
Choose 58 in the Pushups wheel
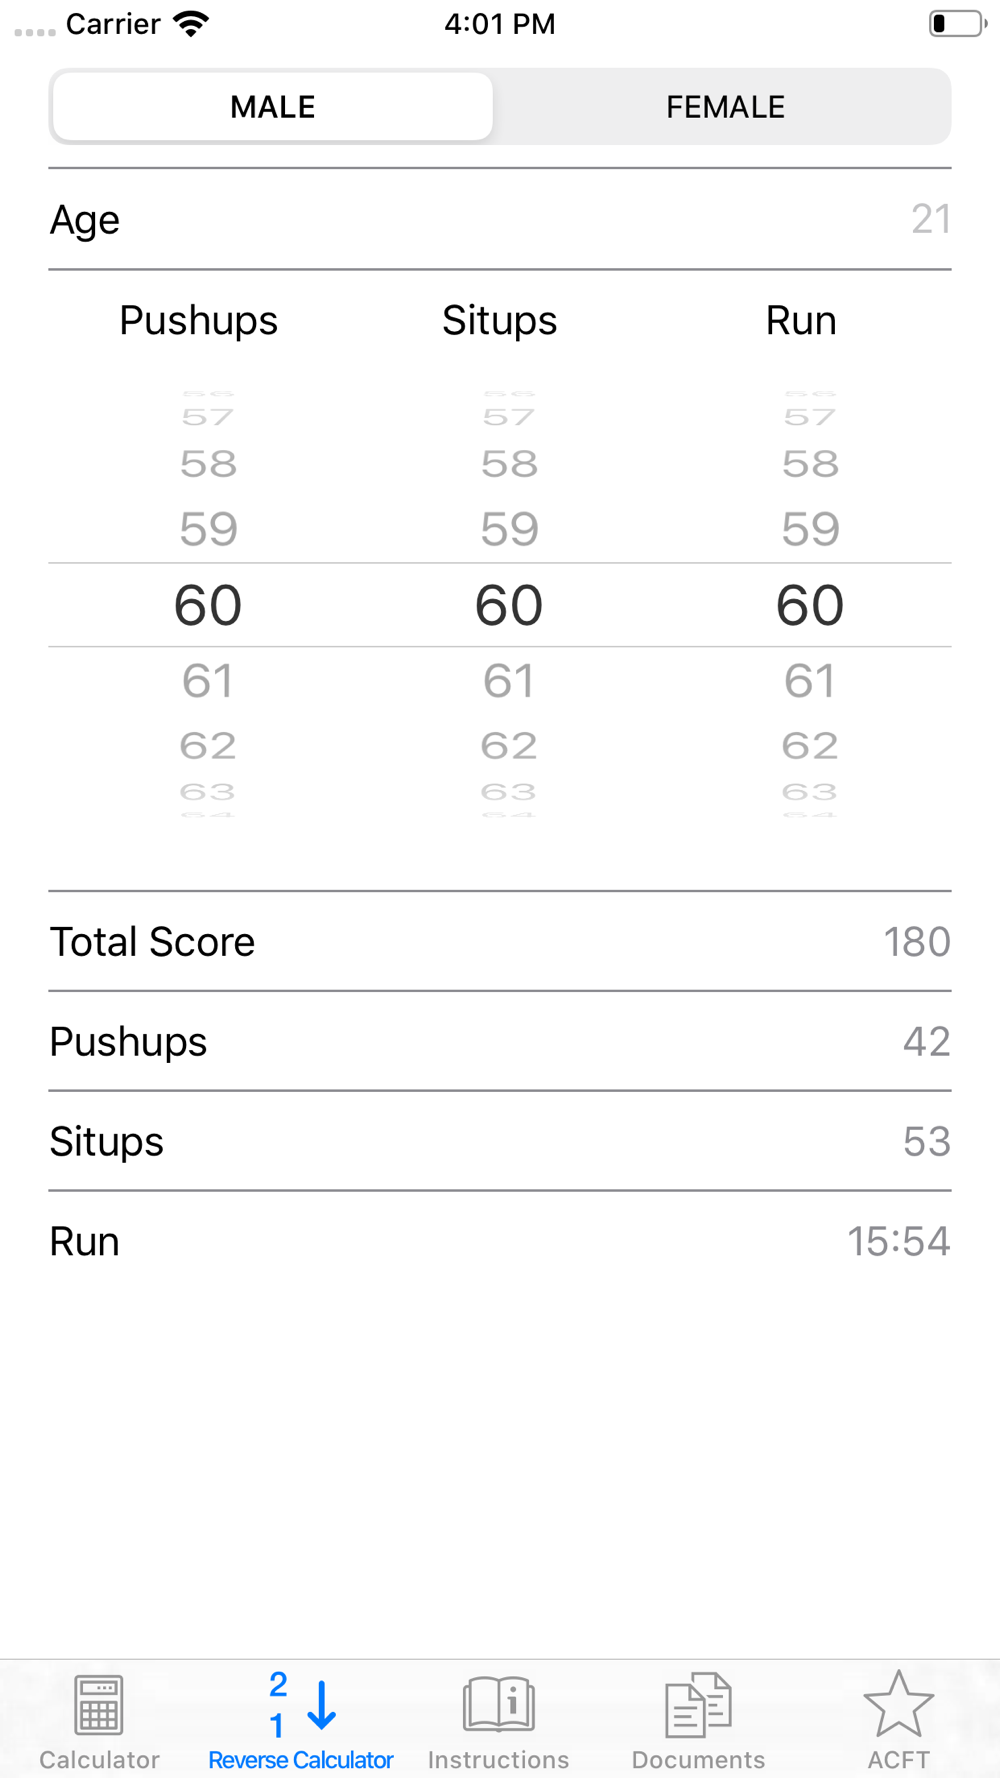point(208,464)
